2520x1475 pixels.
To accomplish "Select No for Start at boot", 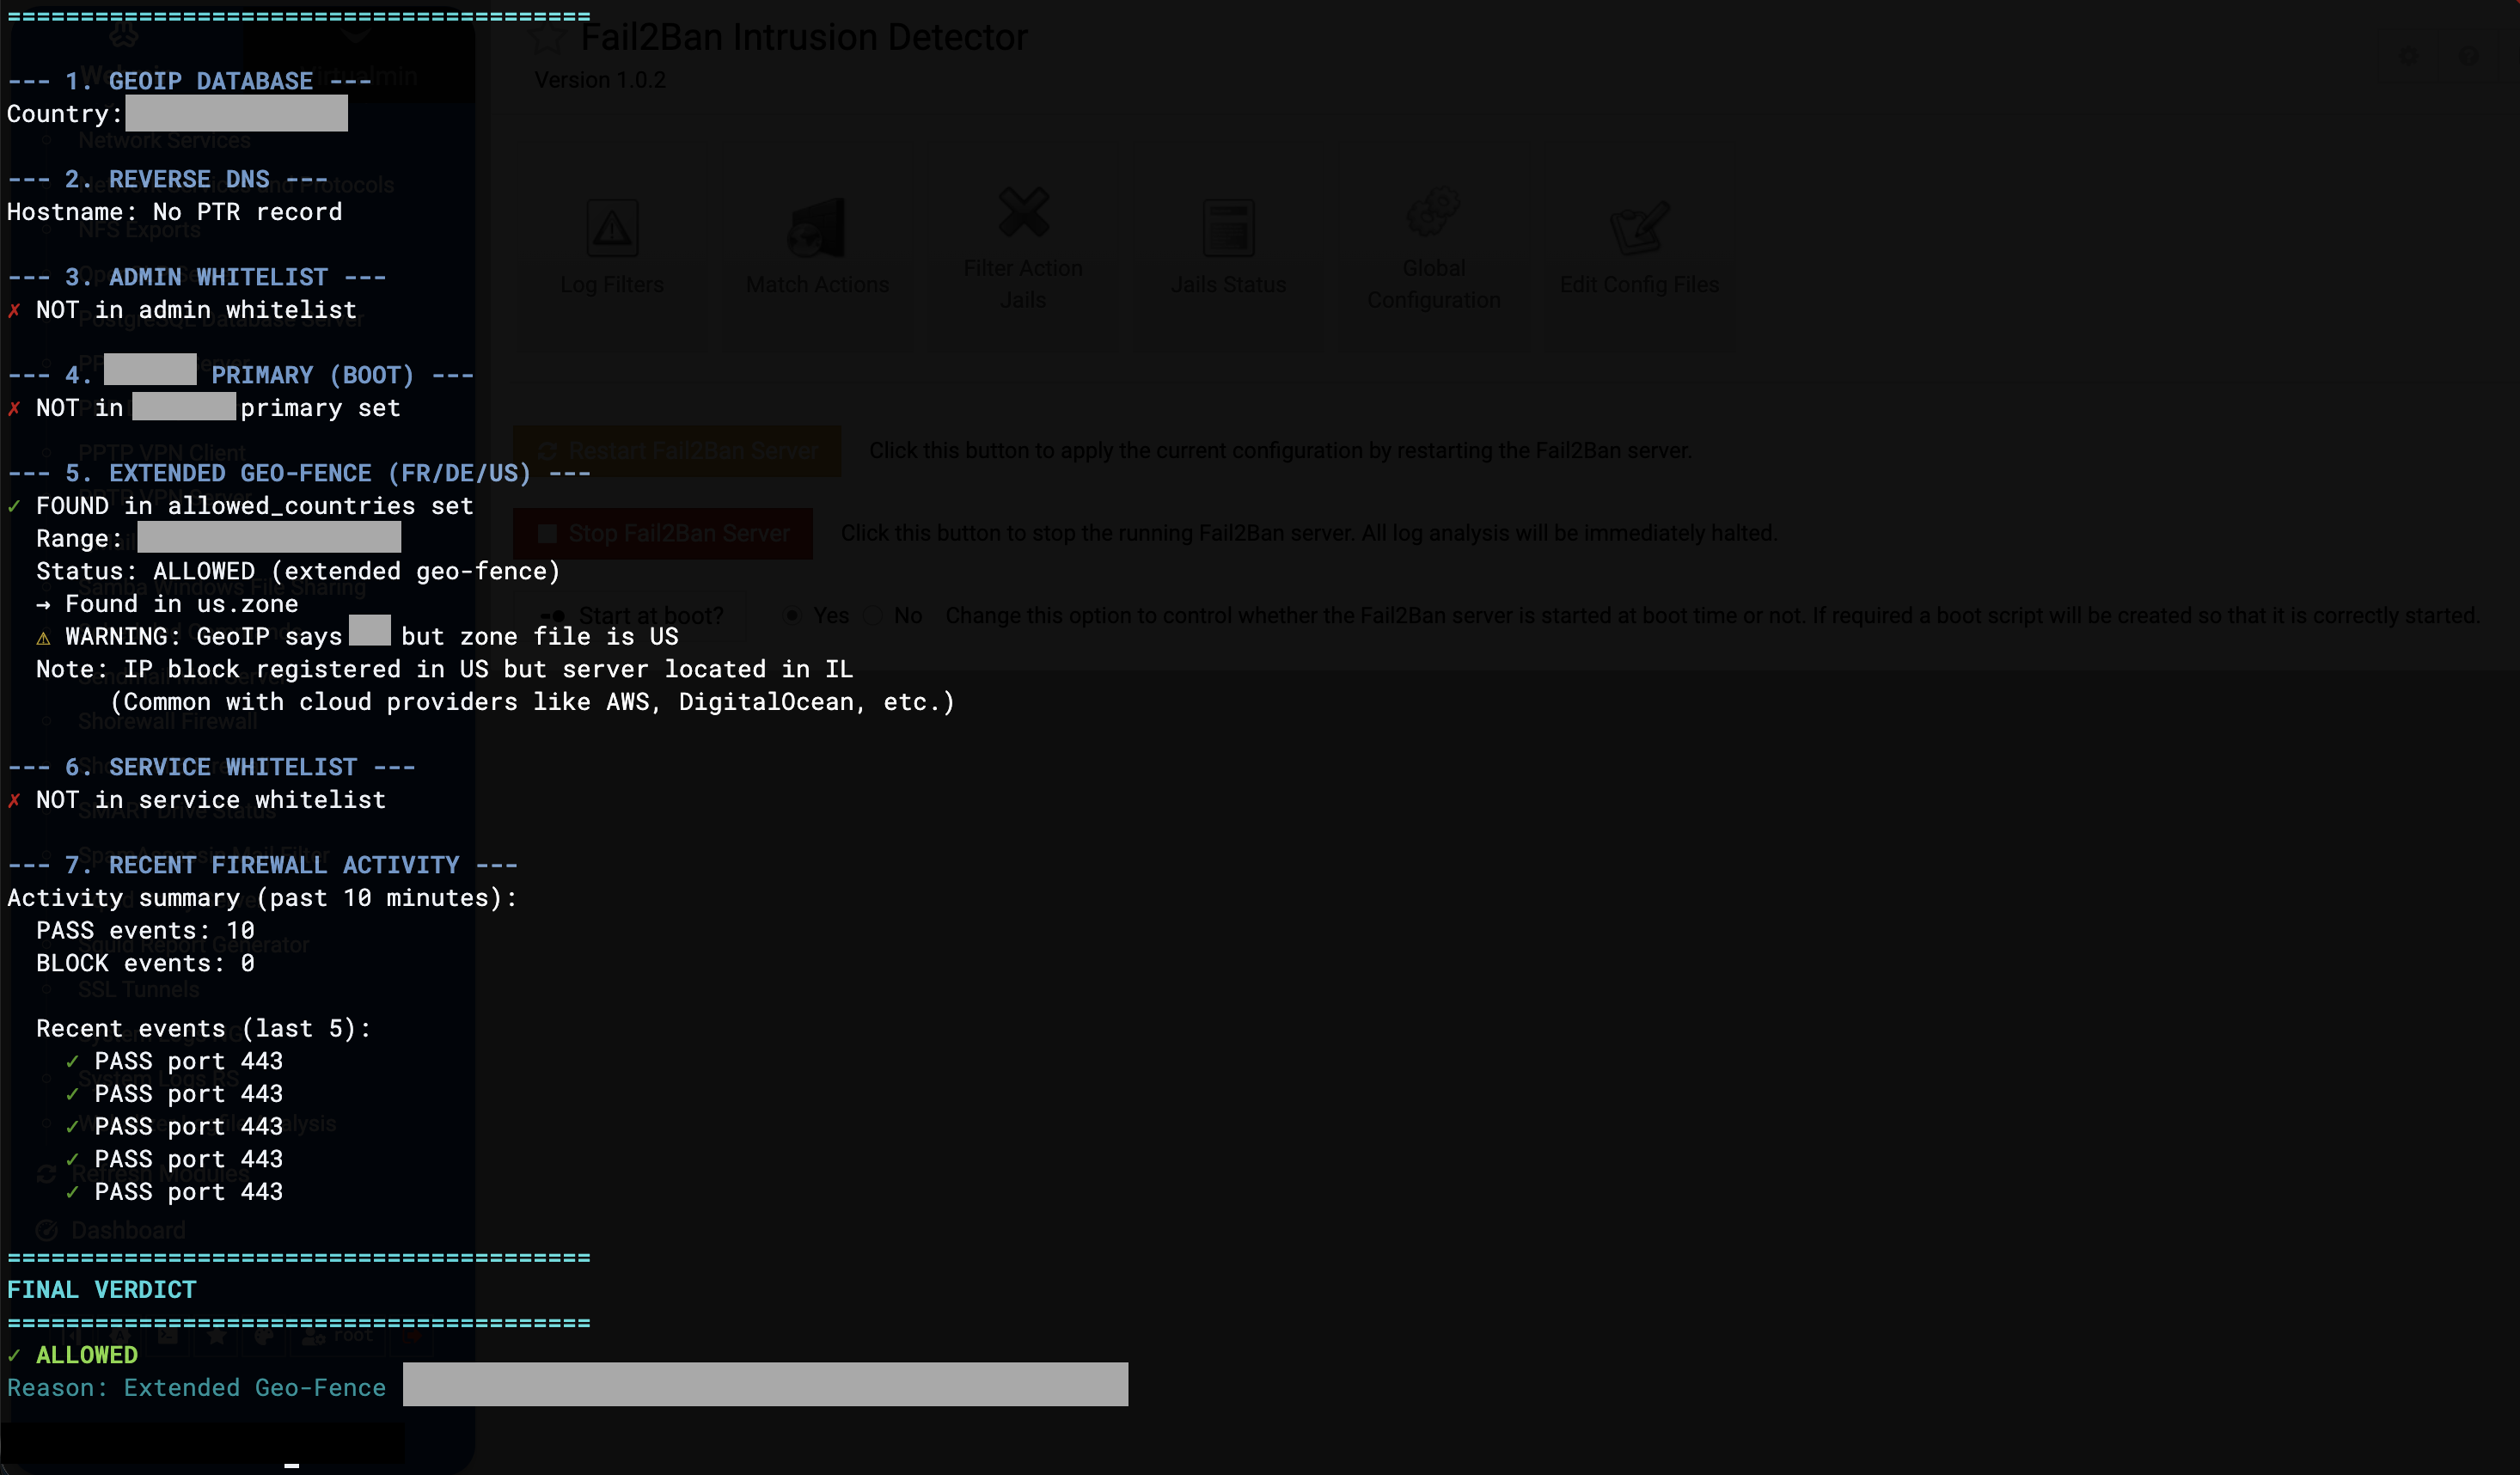I will [x=873, y=616].
